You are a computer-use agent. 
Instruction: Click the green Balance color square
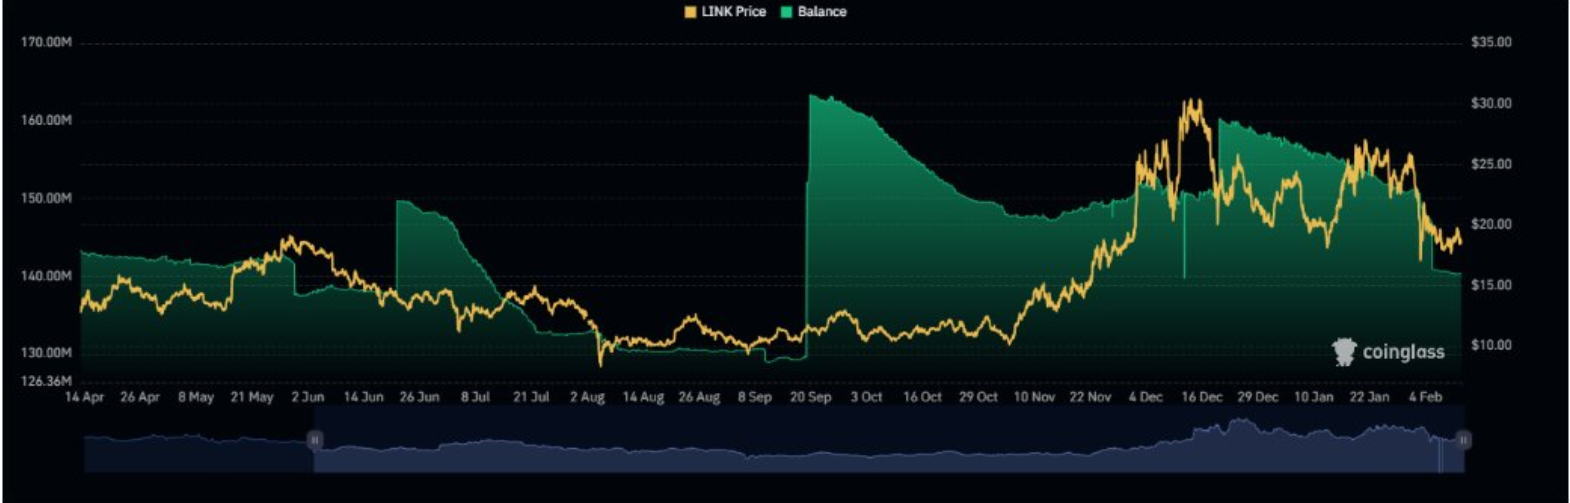coord(787,12)
